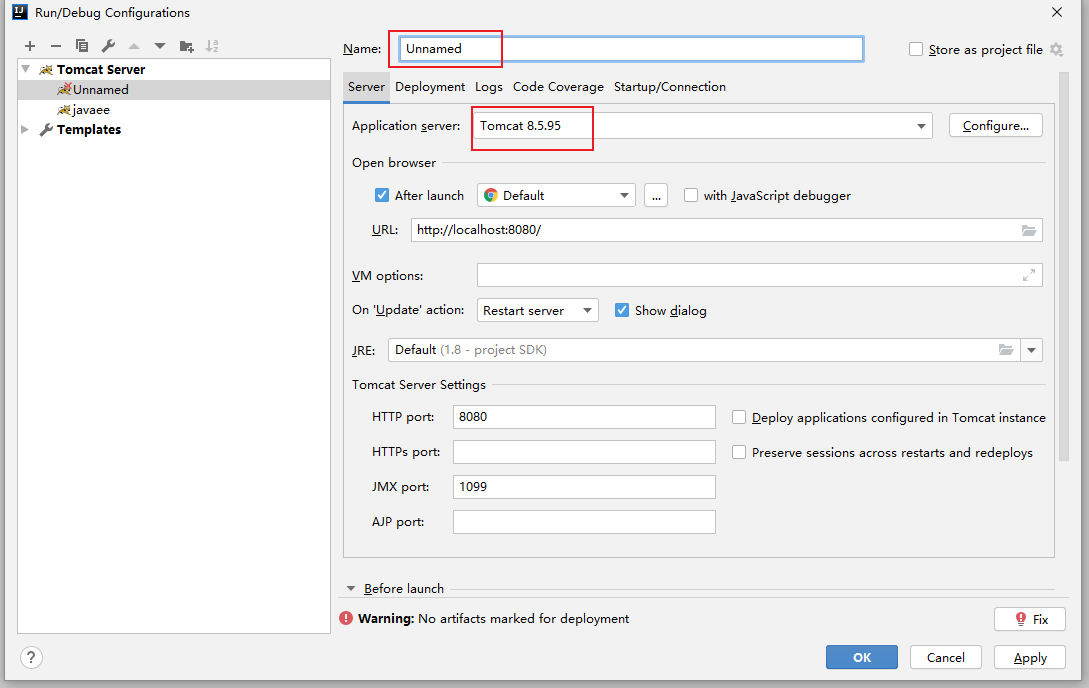Uncheck After launch checkbox
This screenshot has height=688, width=1089.
pyautogui.click(x=381, y=195)
